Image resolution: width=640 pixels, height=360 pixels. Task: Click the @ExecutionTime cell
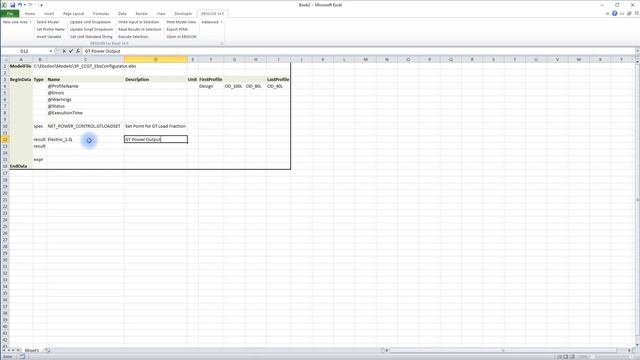tap(85, 113)
